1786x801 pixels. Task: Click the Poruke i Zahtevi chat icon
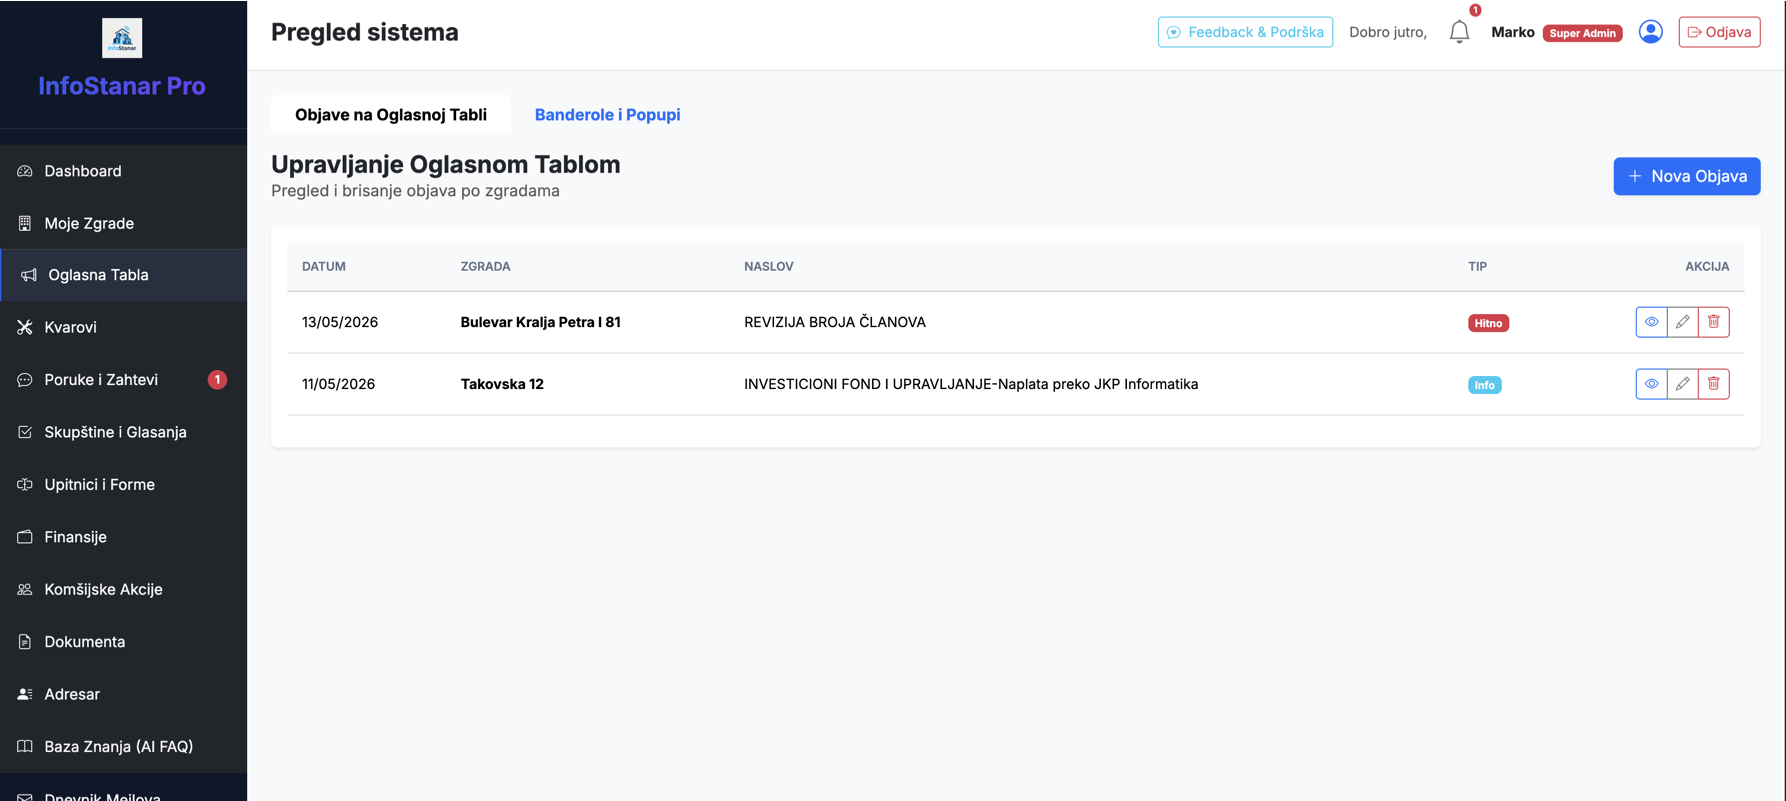click(x=25, y=380)
